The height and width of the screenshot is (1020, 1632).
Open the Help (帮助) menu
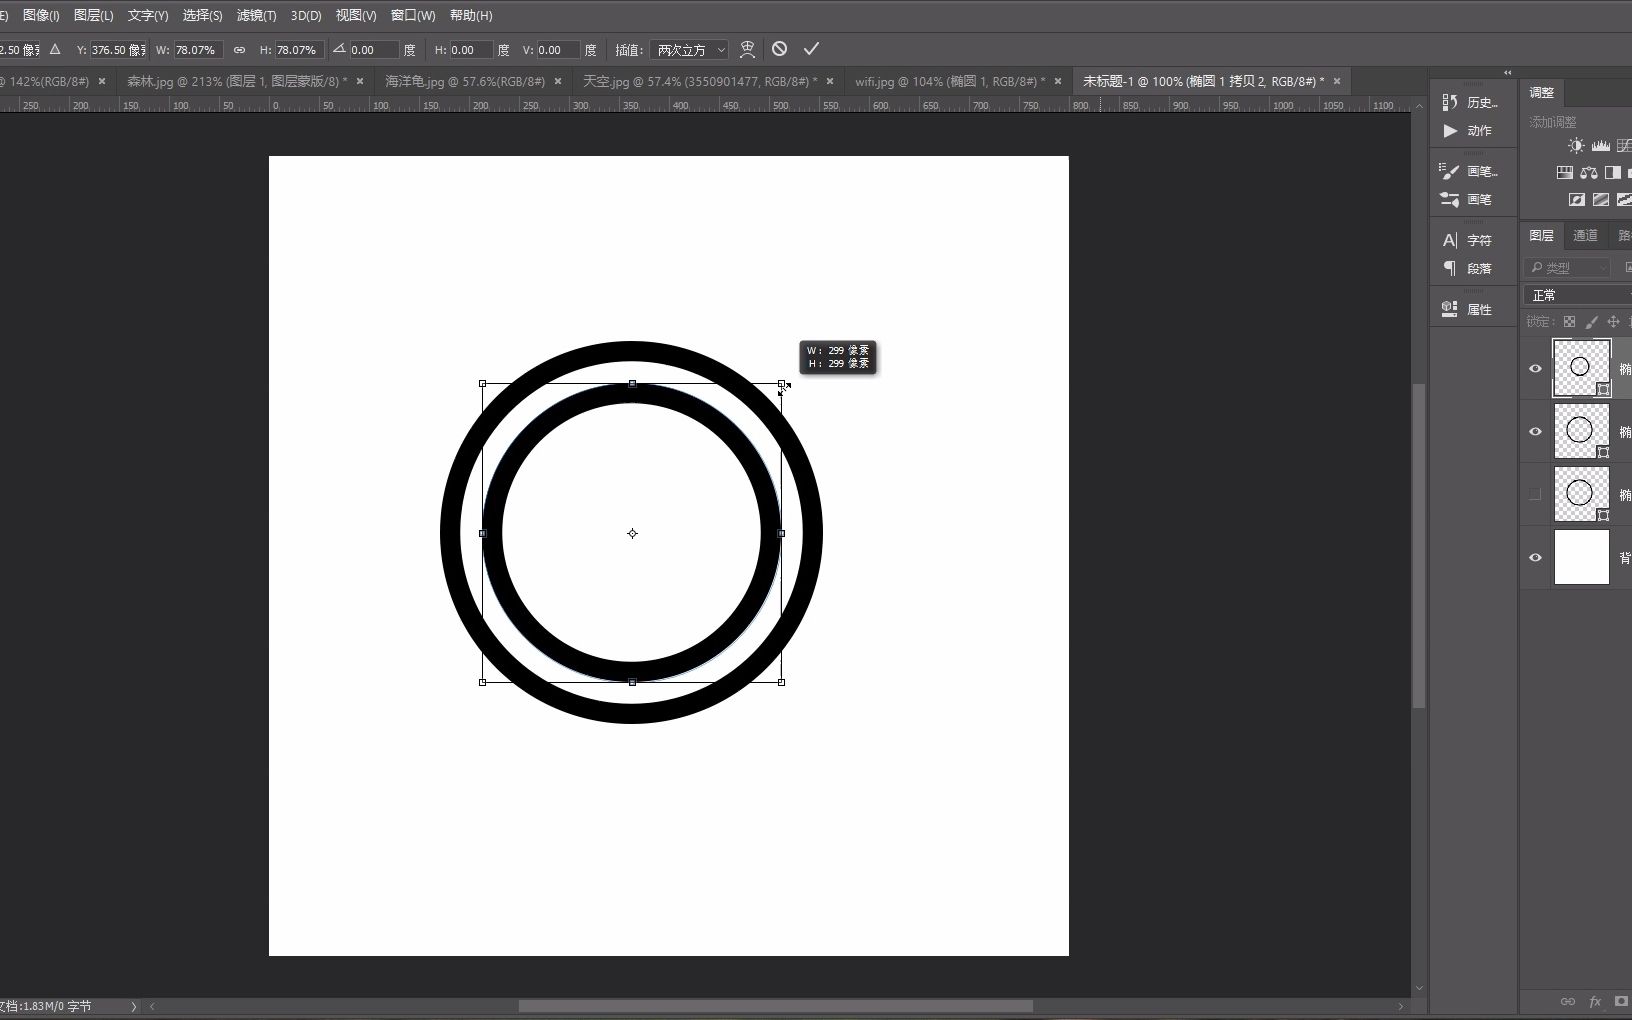click(x=471, y=15)
